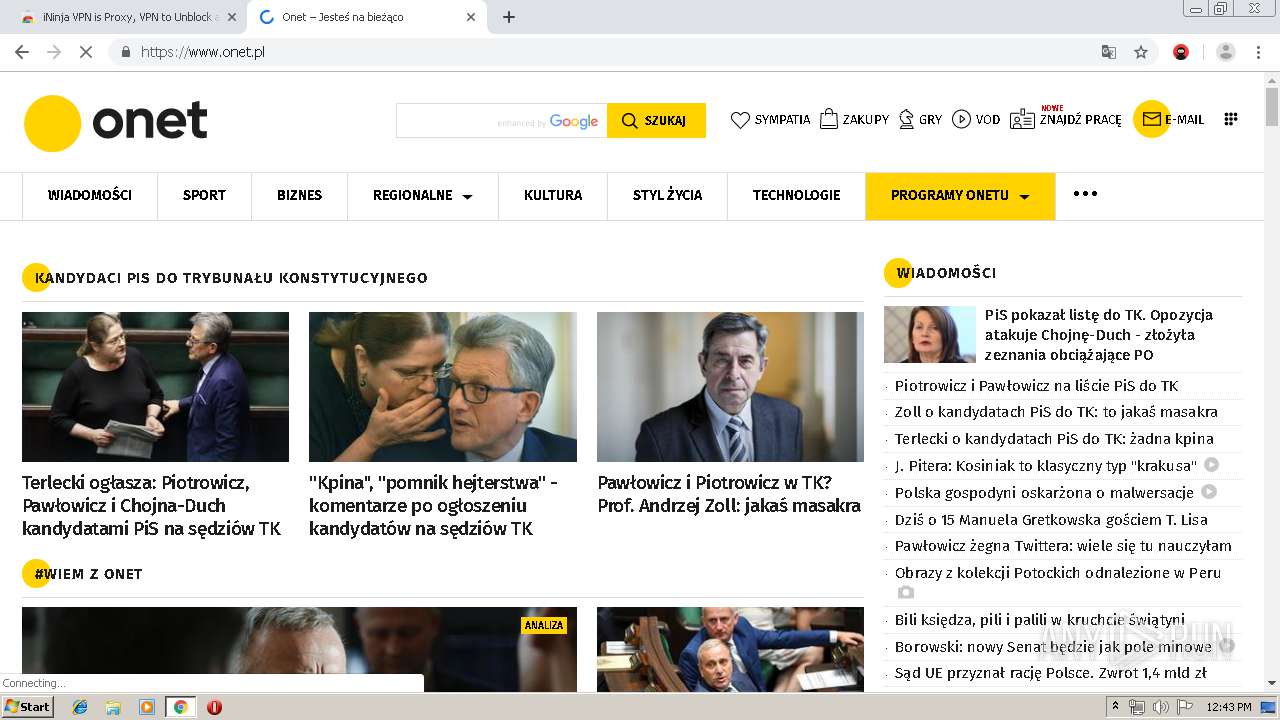
Task: Bookmark this page with the star icon
Action: click(x=1141, y=52)
